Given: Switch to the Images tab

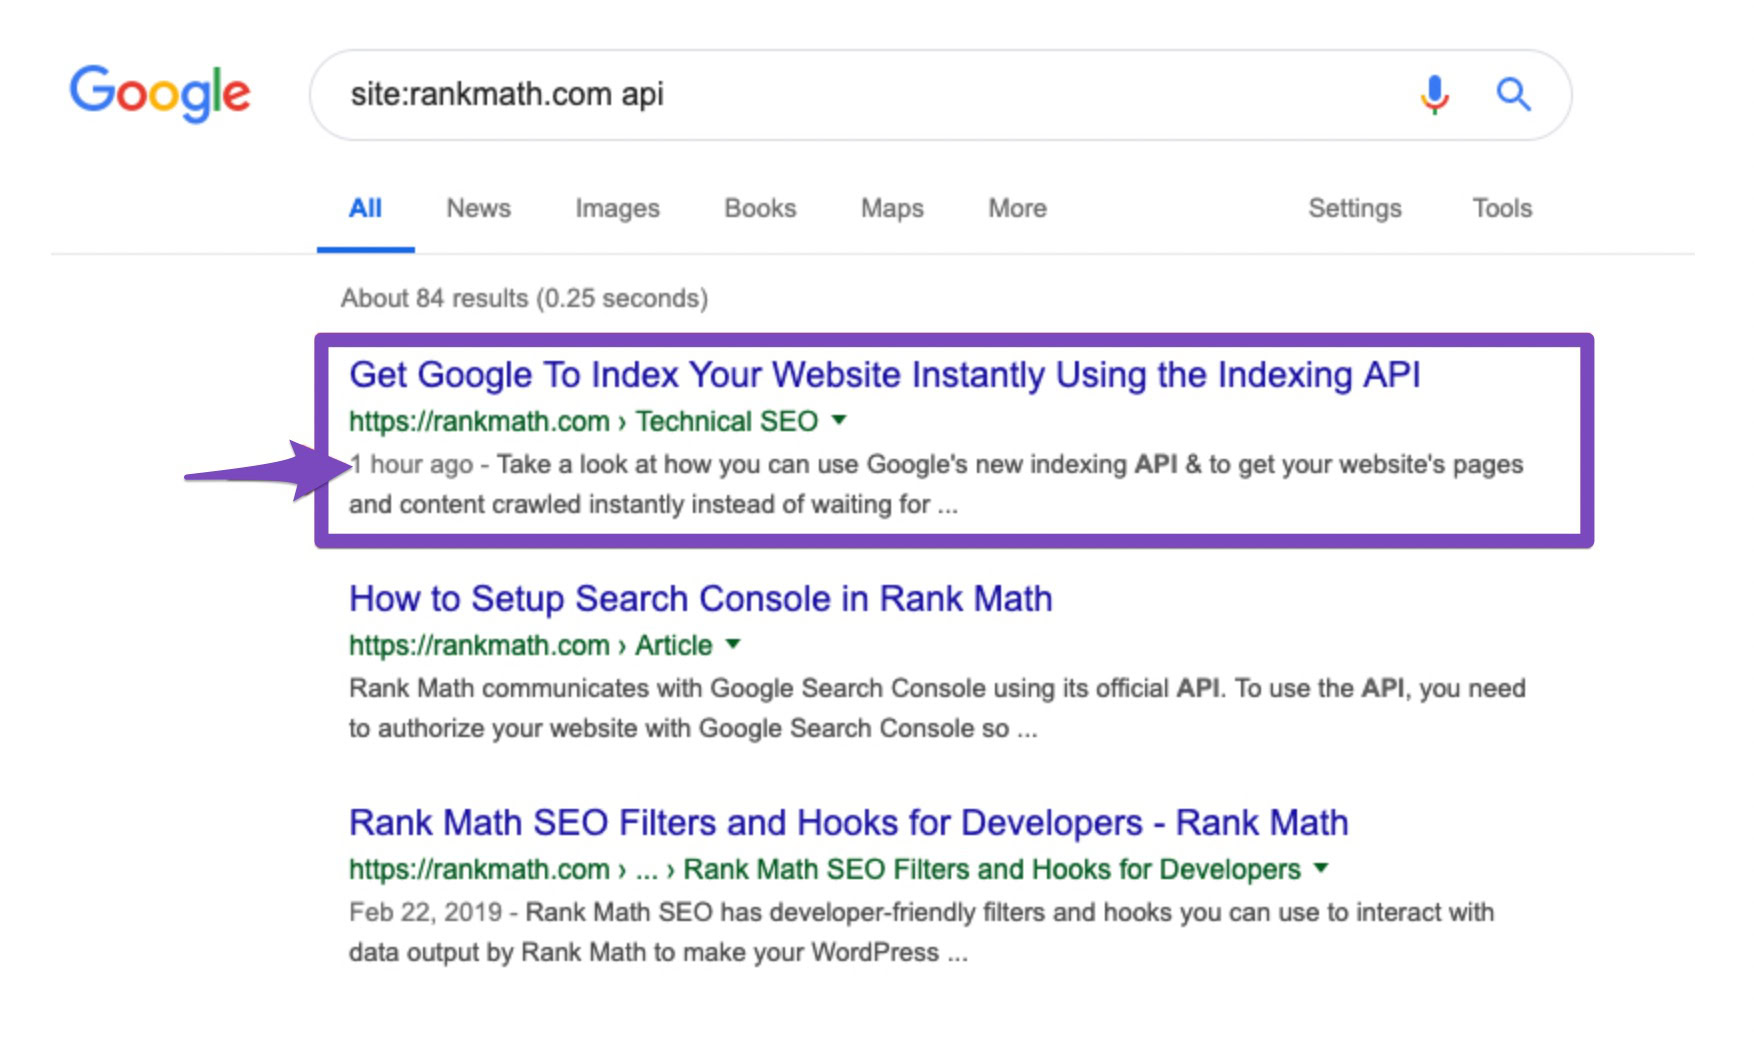Looking at the screenshot, I should 617,208.
